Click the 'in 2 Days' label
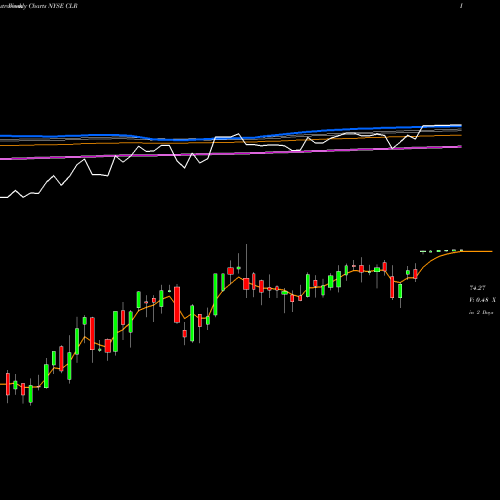 coord(481,313)
